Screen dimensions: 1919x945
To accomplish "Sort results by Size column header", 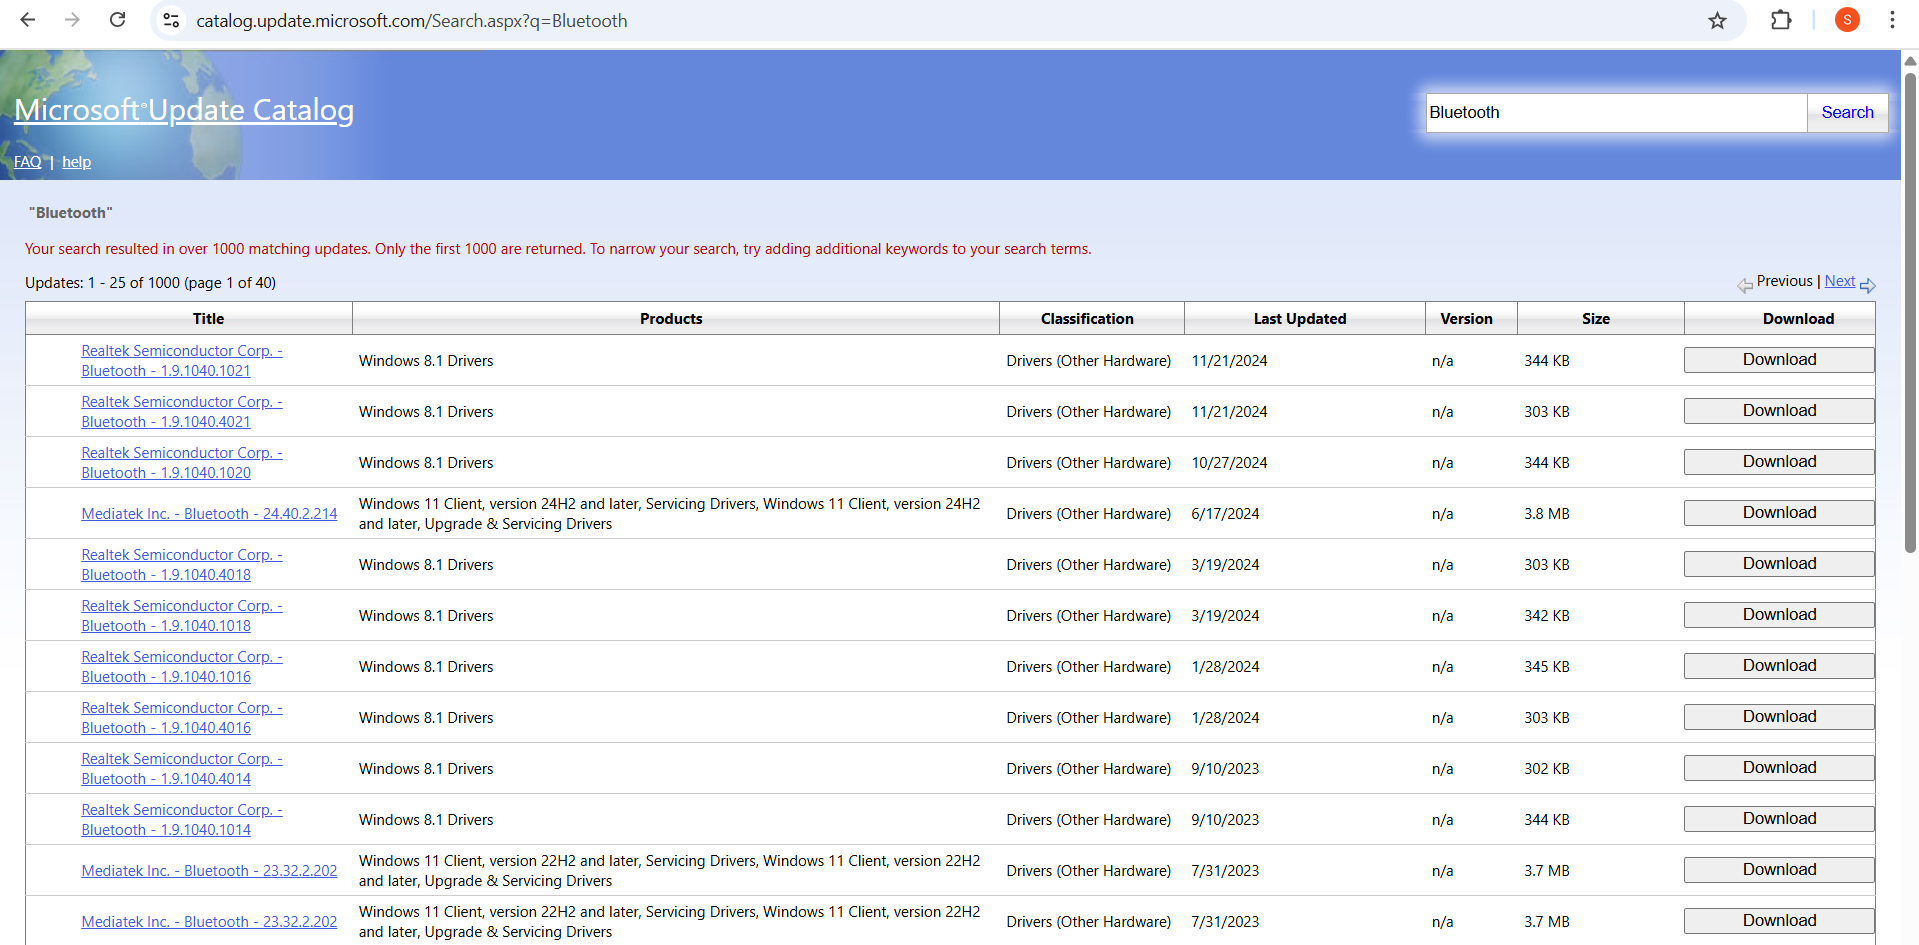I will tap(1595, 319).
